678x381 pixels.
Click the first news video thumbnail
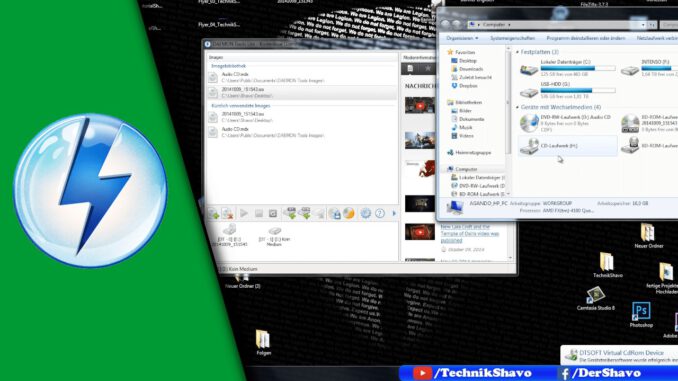point(419,105)
